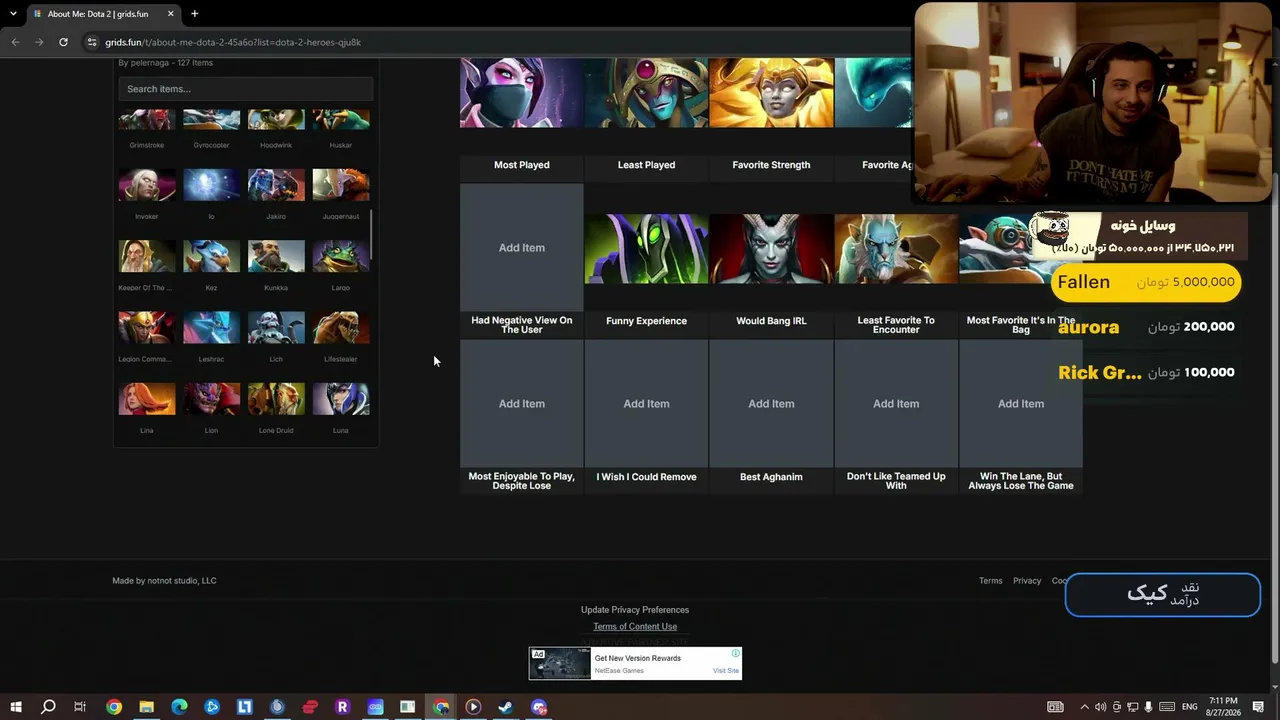Open the volume control in system tray

(1101, 707)
